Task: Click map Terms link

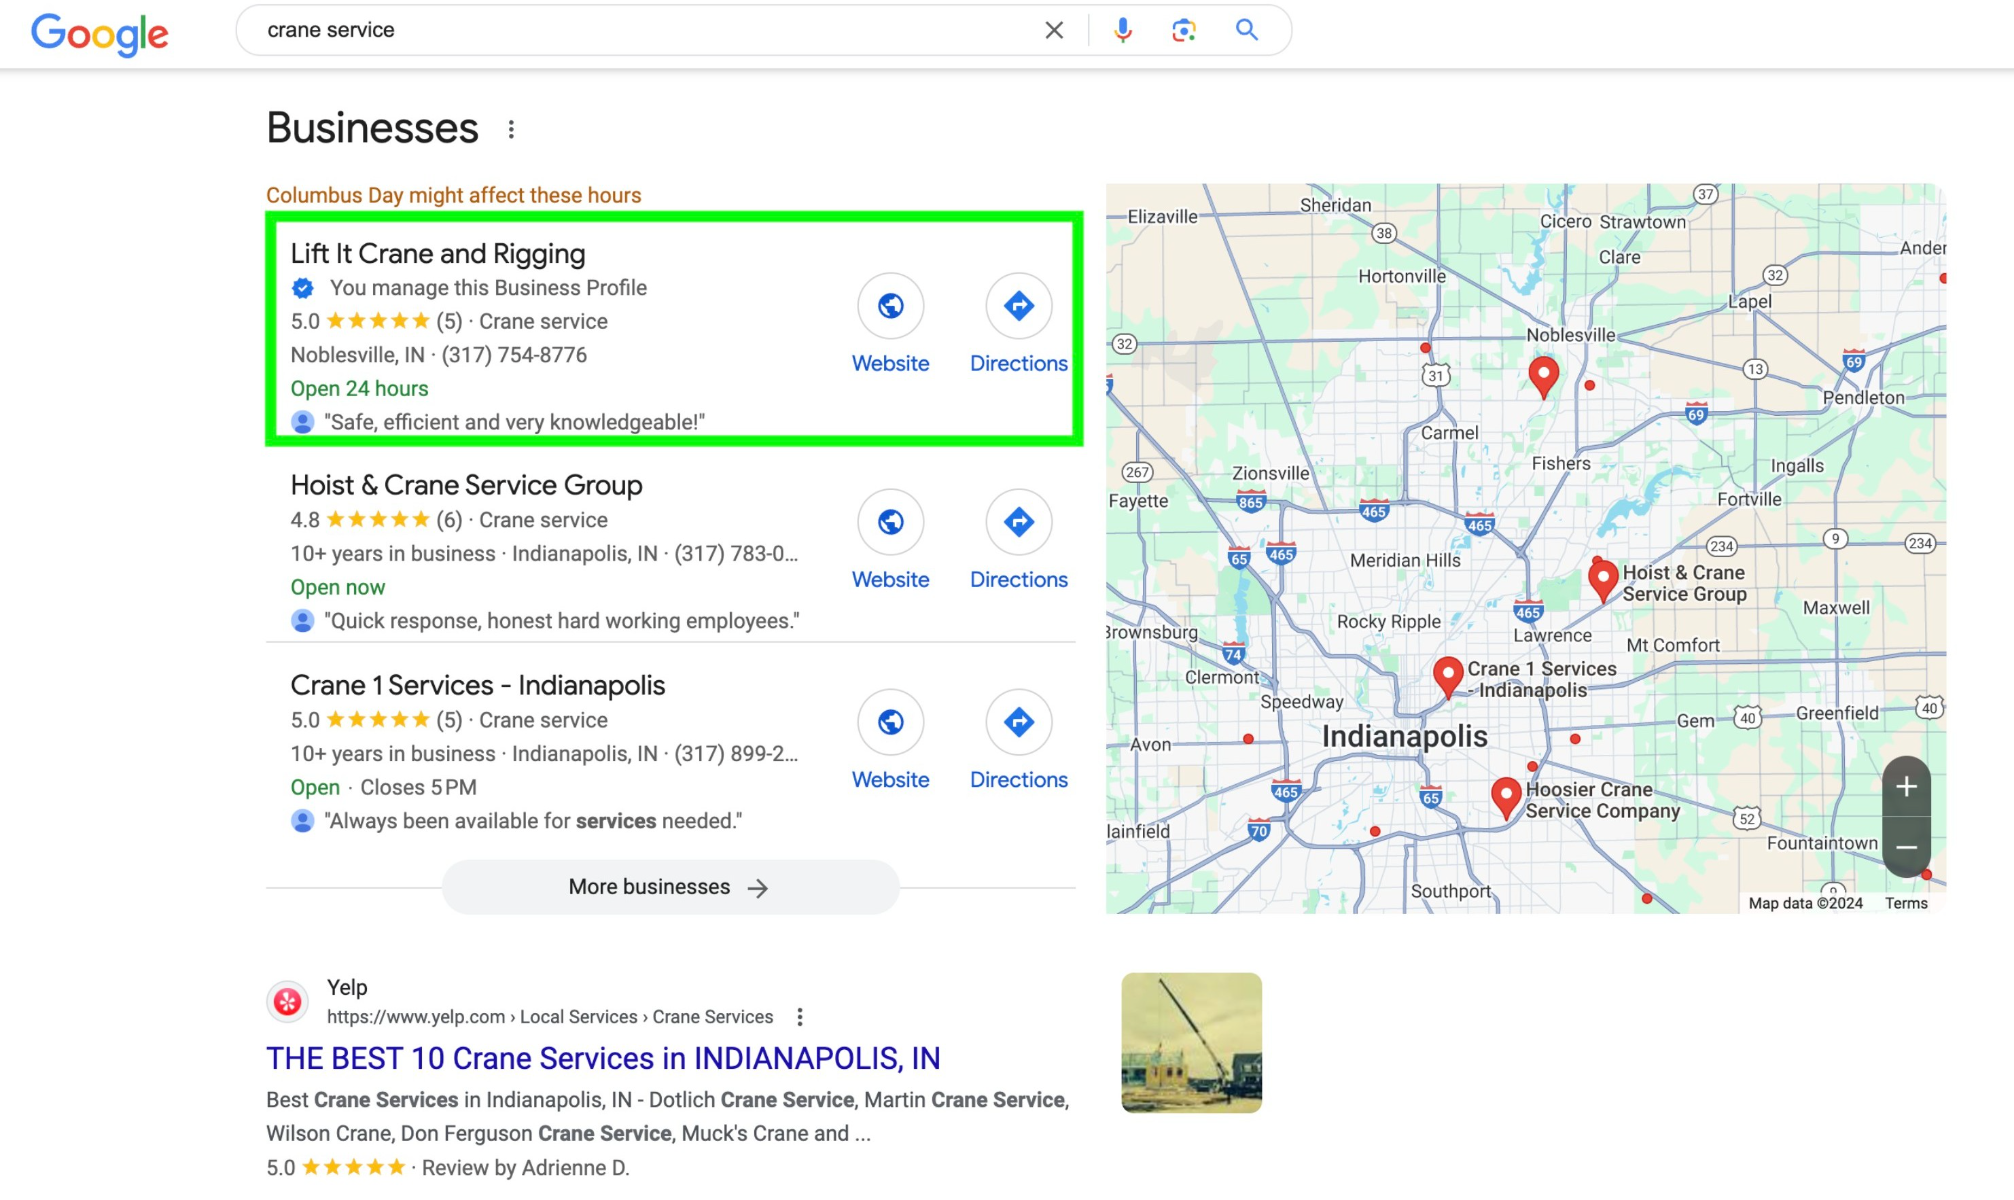Action: coord(1906,903)
